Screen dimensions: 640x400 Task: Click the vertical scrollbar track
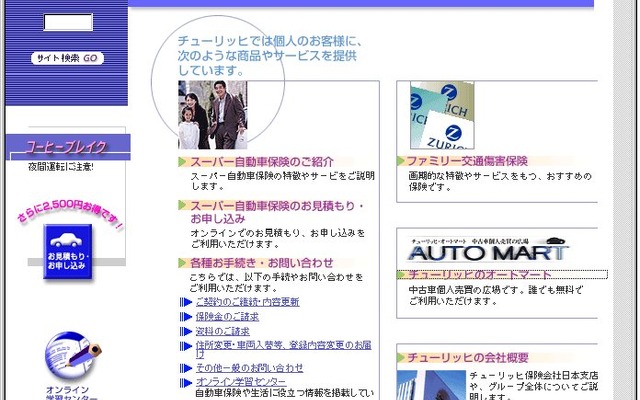625,200
